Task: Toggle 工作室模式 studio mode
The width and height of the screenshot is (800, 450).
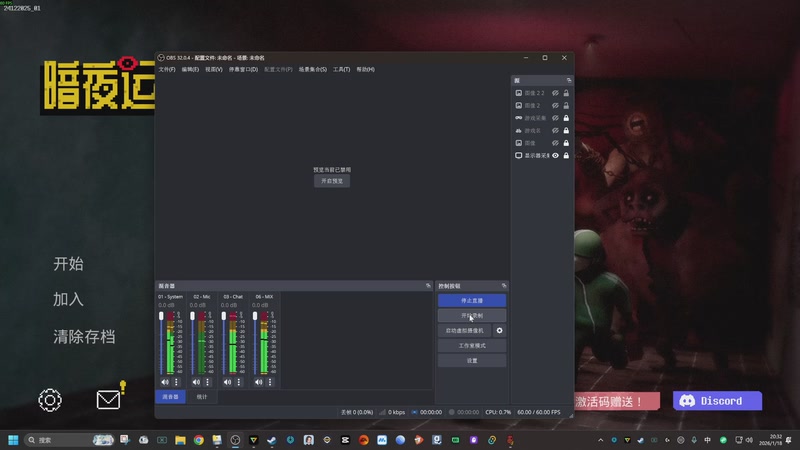Action: [x=472, y=345]
